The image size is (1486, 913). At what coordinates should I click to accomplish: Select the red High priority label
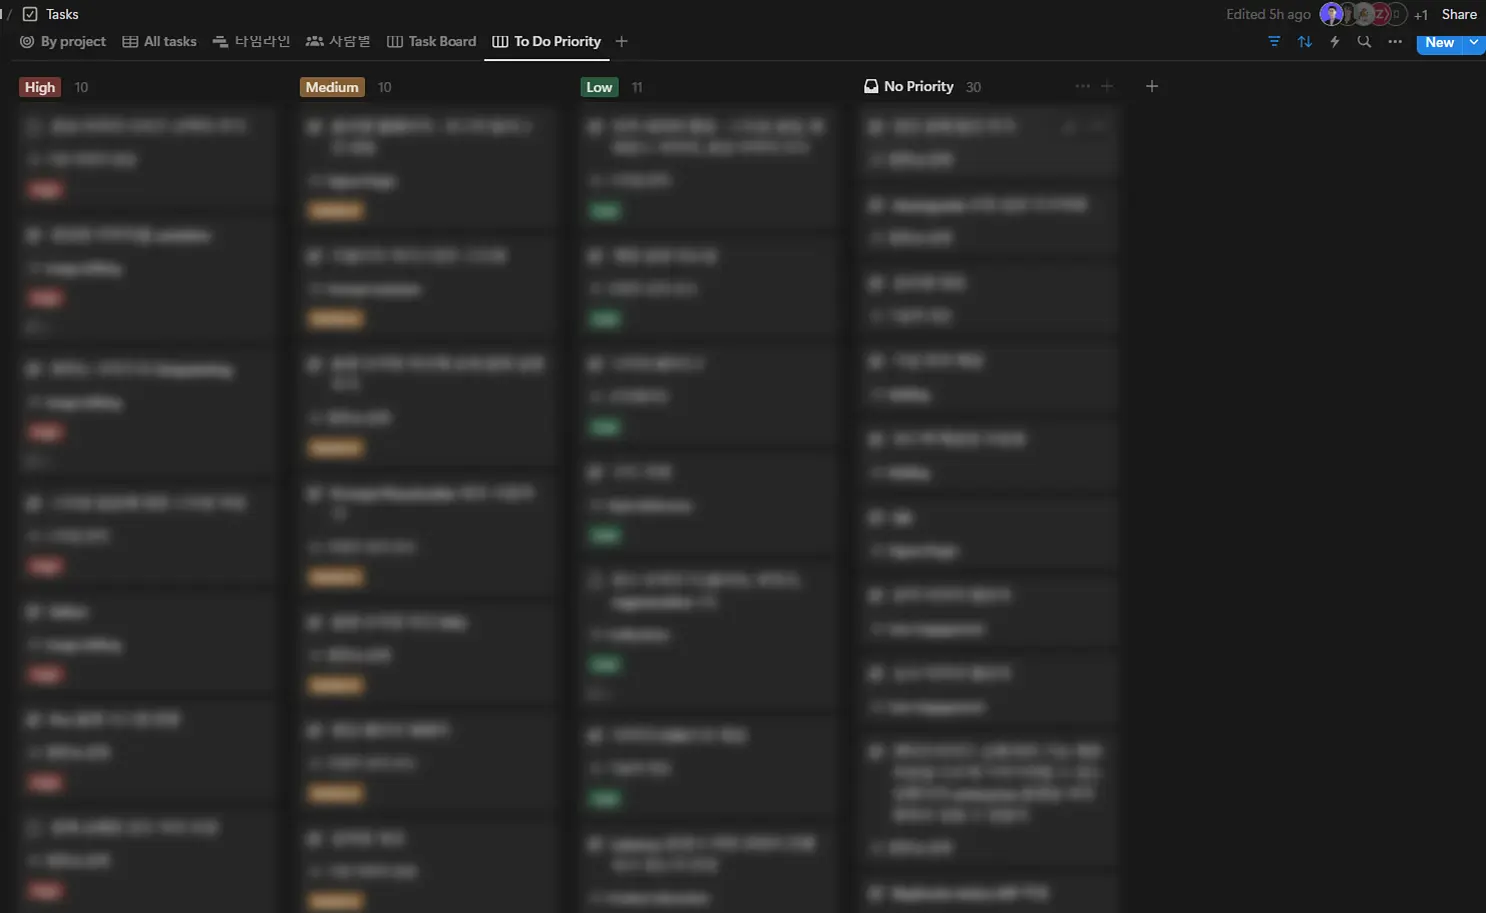pos(40,87)
